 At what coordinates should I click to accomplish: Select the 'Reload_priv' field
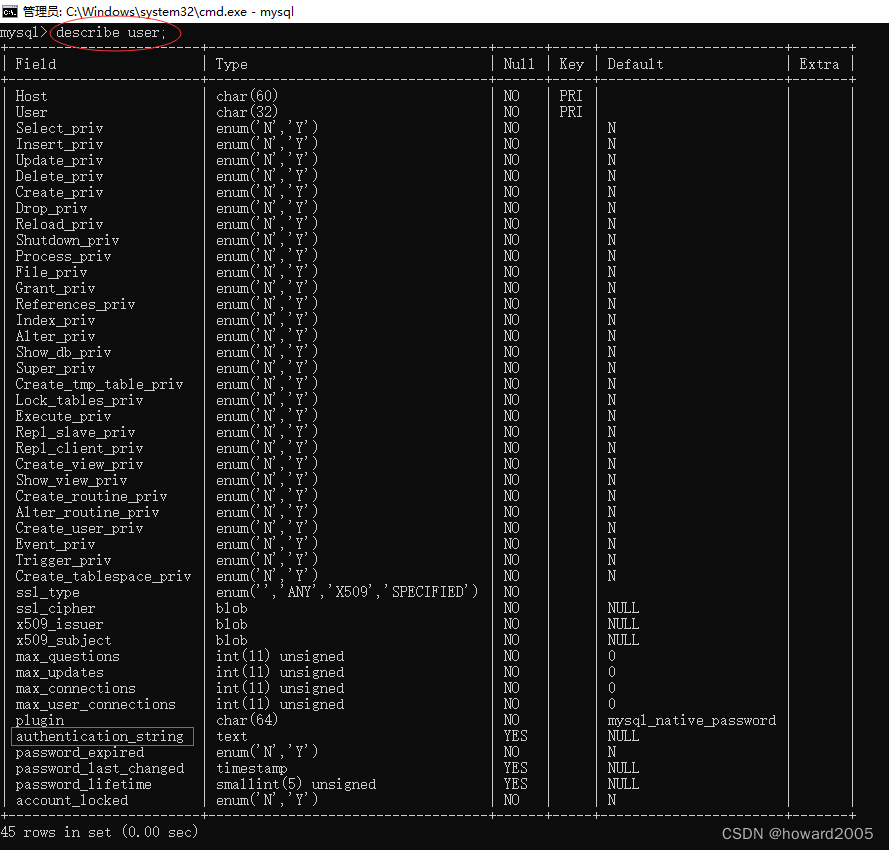pyautogui.click(x=60, y=225)
